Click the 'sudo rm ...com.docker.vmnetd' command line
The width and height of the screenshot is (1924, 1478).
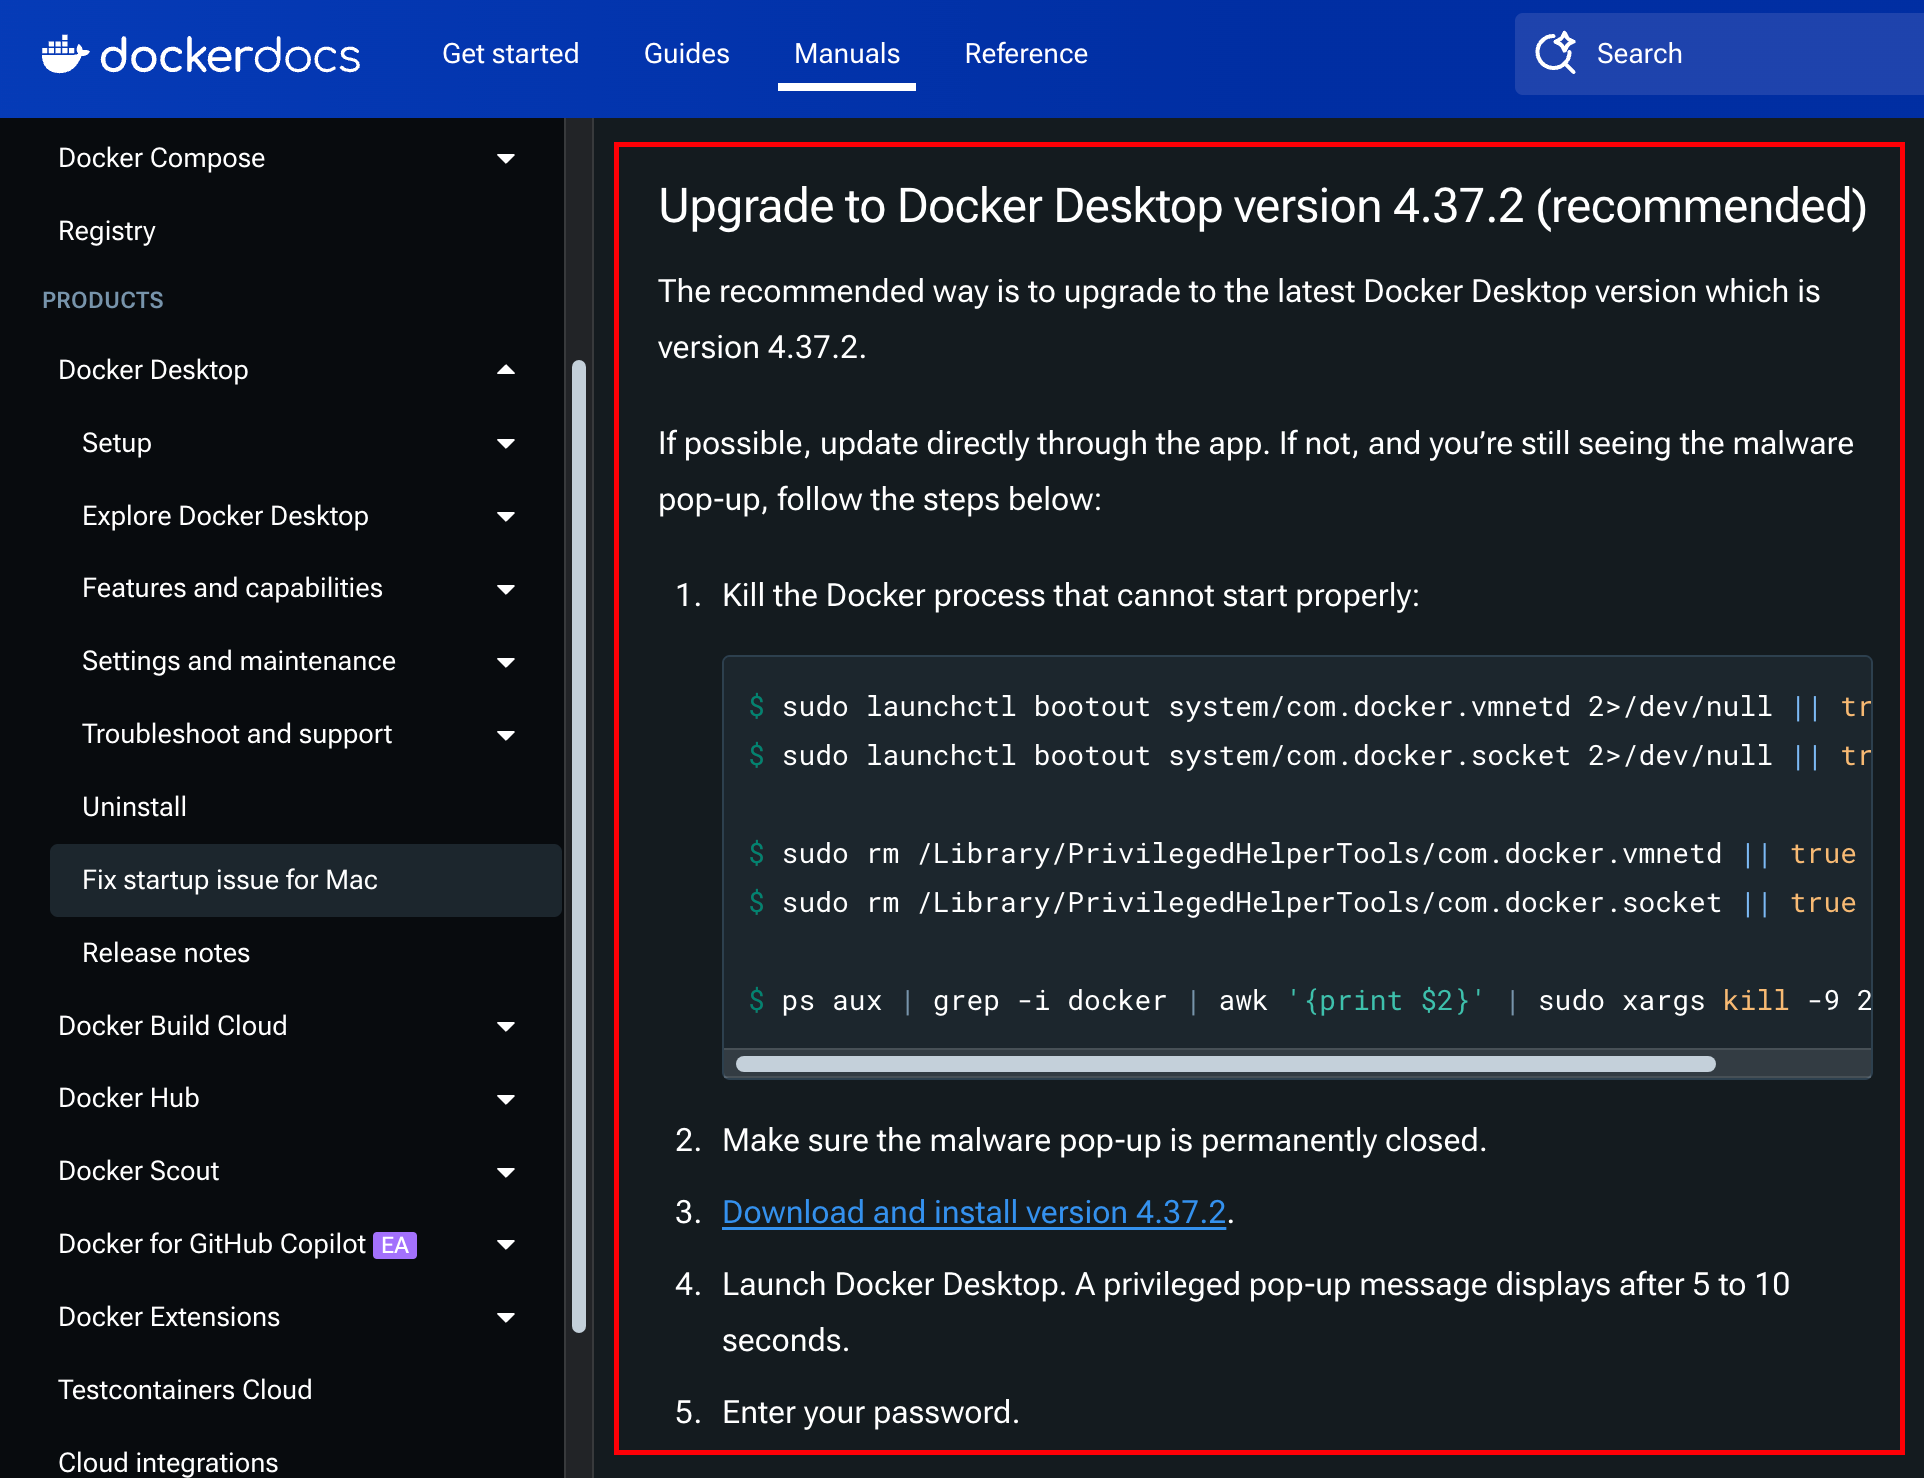pyautogui.click(x=1302, y=853)
